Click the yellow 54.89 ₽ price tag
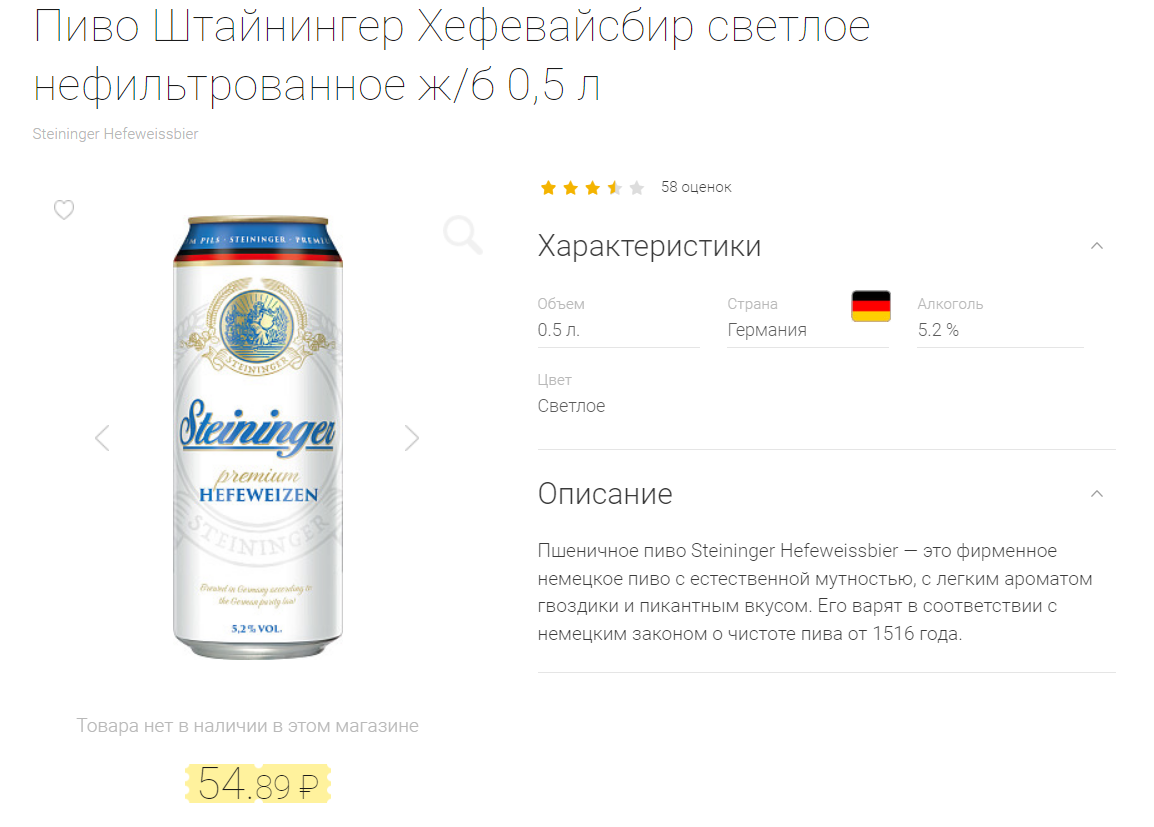Screen dimensions: 1154x827 pos(258,784)
